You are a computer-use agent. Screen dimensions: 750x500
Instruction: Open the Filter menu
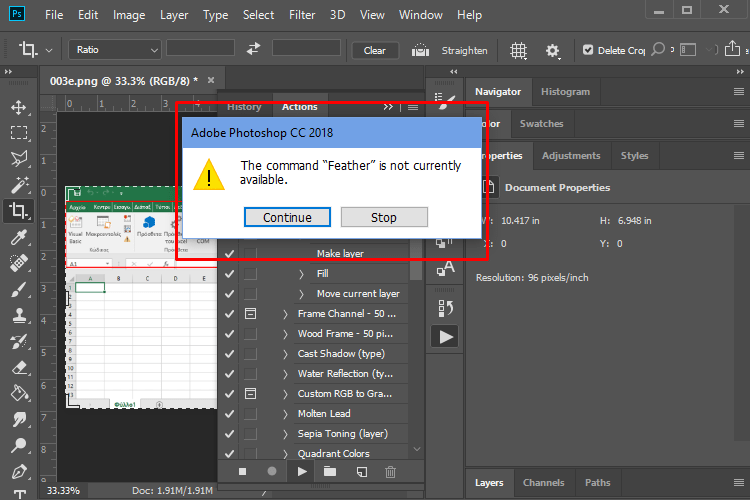302,15
